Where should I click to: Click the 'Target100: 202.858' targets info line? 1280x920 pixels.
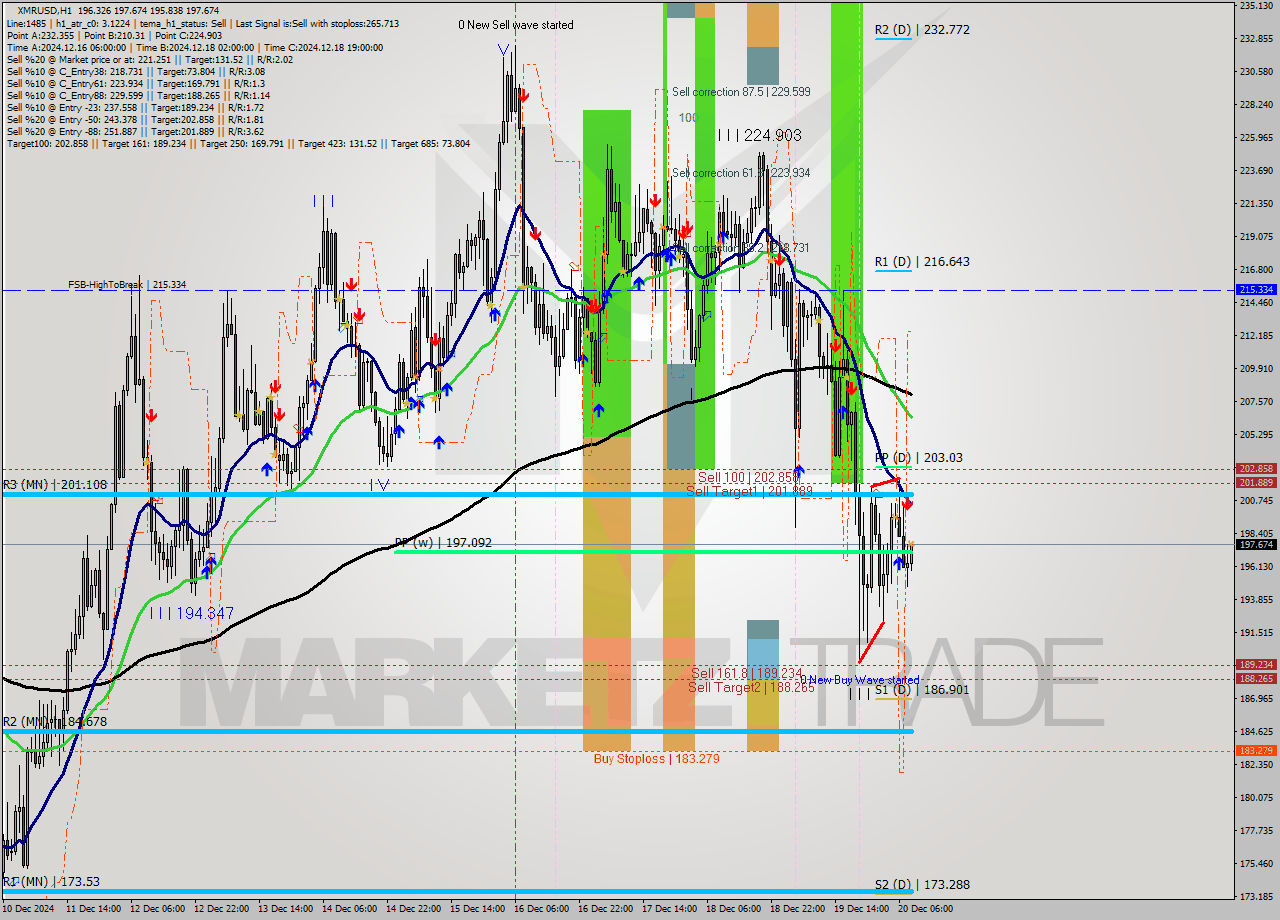[238, 143]
